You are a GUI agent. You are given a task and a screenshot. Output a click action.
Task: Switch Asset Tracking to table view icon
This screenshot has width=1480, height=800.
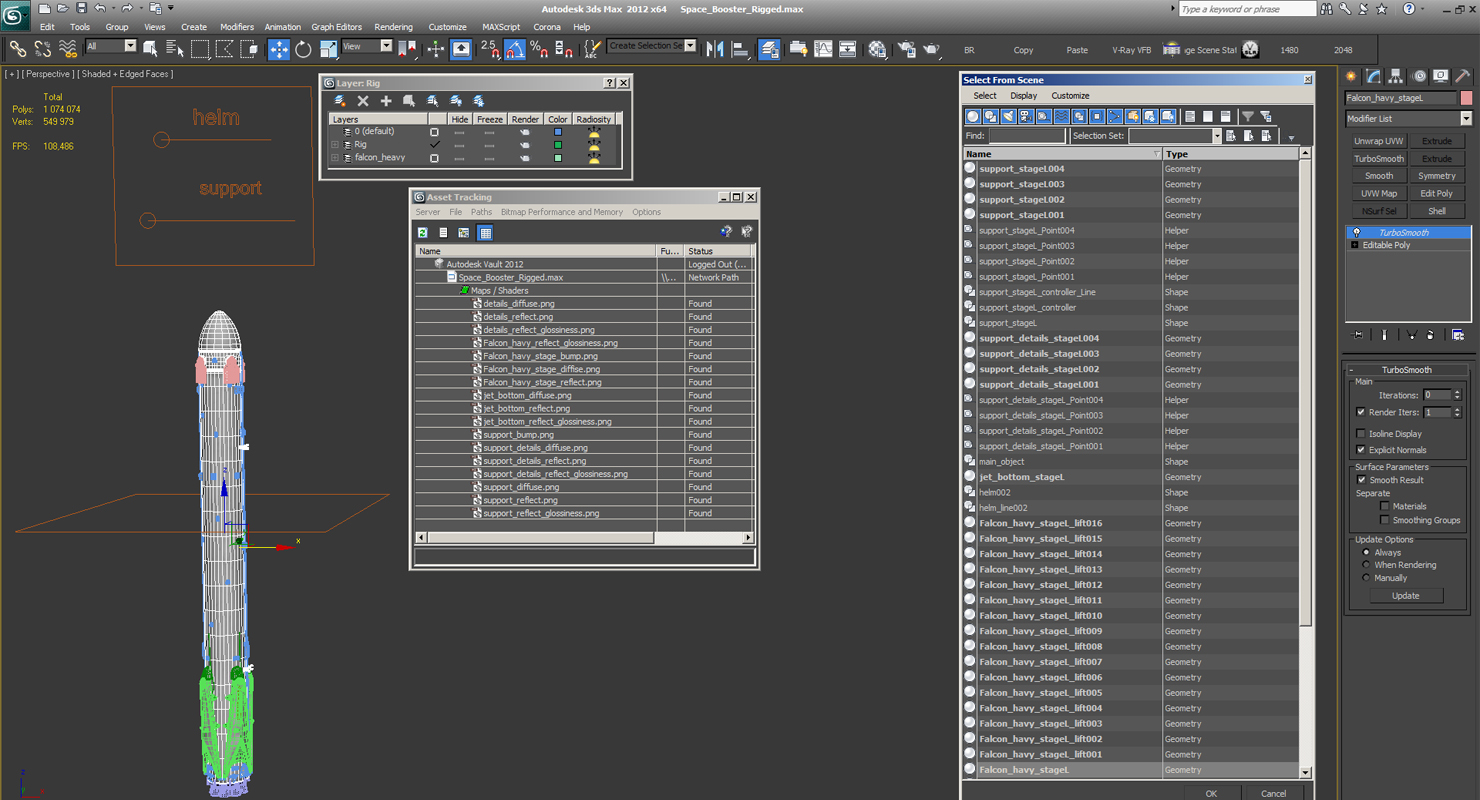pyautogui.click(x=485, y=232)
